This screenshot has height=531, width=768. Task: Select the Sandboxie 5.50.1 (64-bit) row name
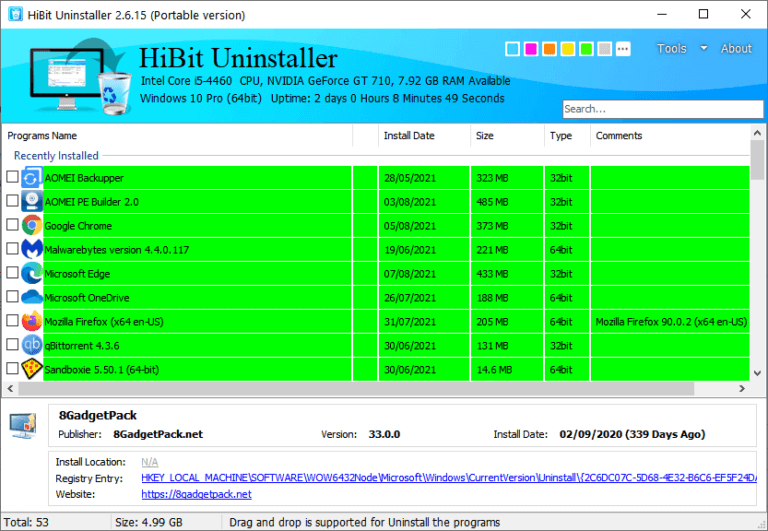(101, 370)
